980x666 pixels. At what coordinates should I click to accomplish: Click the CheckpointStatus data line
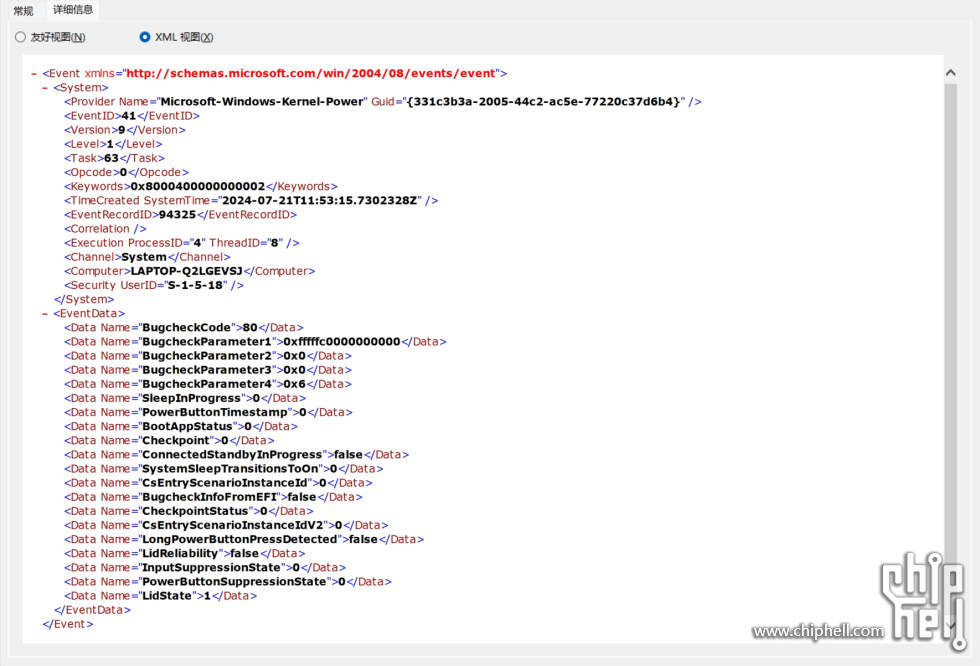[x=189, y=511]
